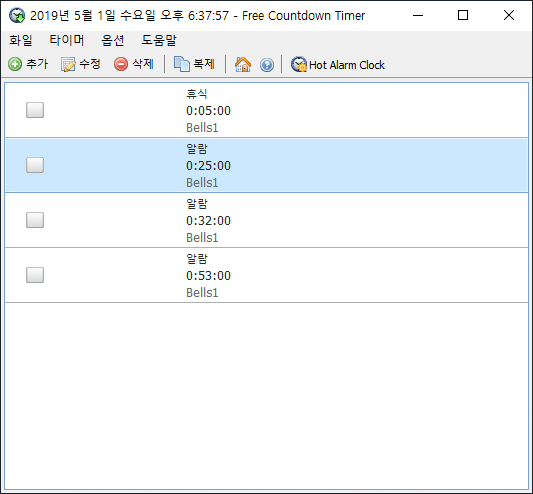Minimize the Free Countdown Timer window
Image resolution: width=533 pixels, height=494 pixels.
(418, 15)
